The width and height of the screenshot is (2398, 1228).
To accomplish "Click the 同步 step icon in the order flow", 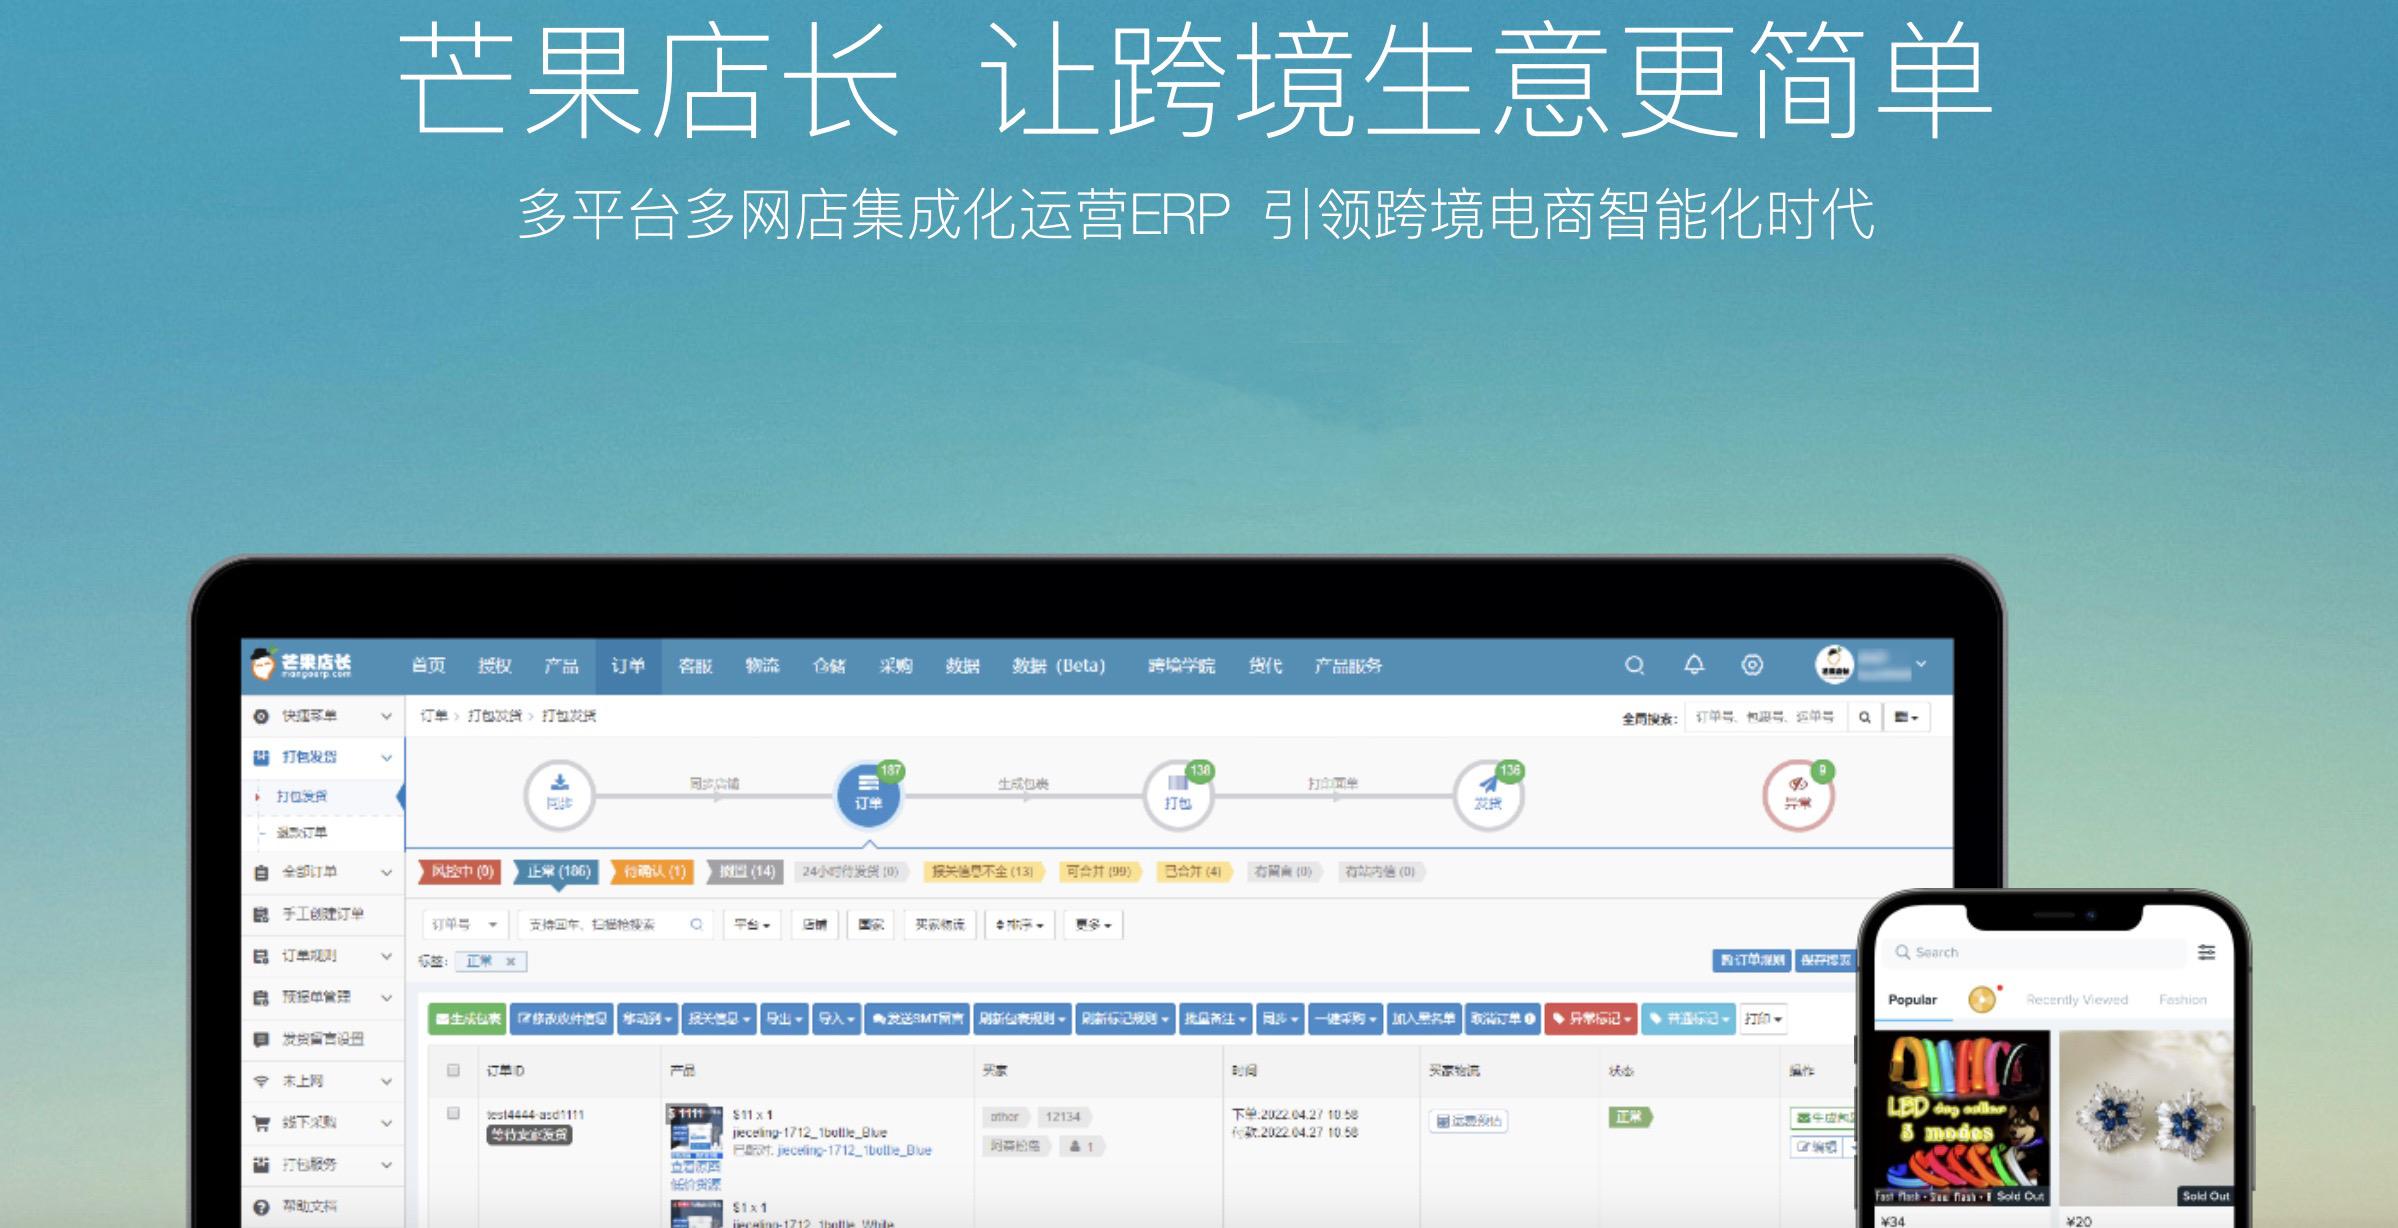I will click(561, 795).
